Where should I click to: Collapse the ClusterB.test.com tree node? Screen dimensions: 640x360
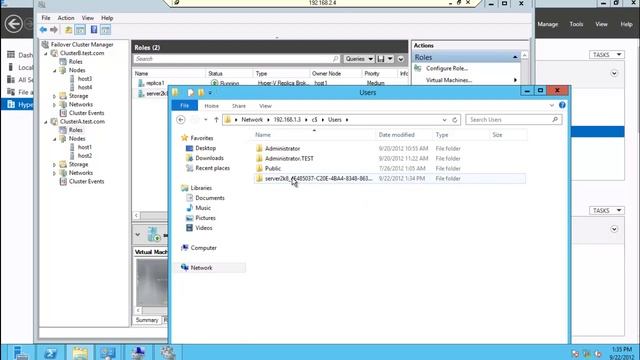click(x=46, y=53)
